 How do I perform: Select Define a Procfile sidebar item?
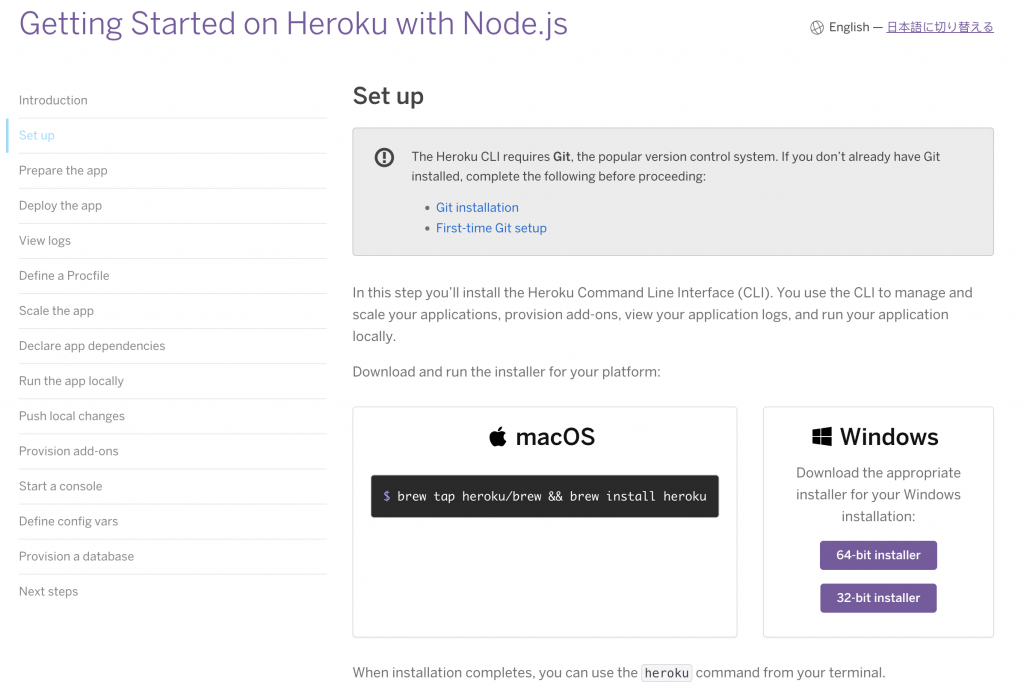coord(64,276)
